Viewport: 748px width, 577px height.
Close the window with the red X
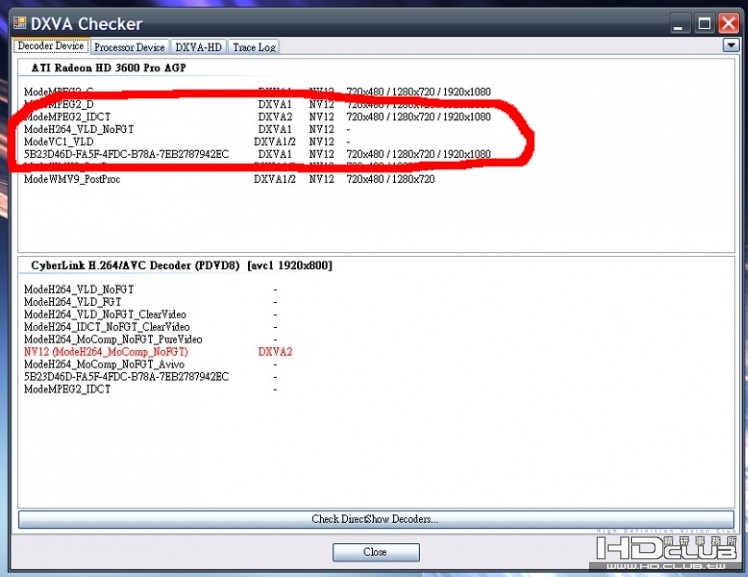(728, 23)
